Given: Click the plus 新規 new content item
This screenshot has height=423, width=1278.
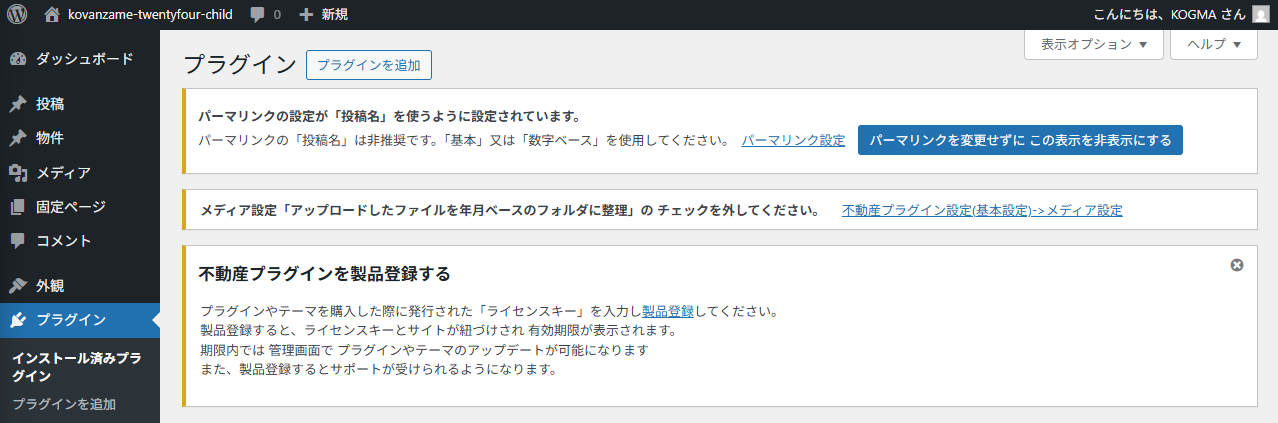Looking at the screenshot, I should pyautogui.click(x=324, y=15).
